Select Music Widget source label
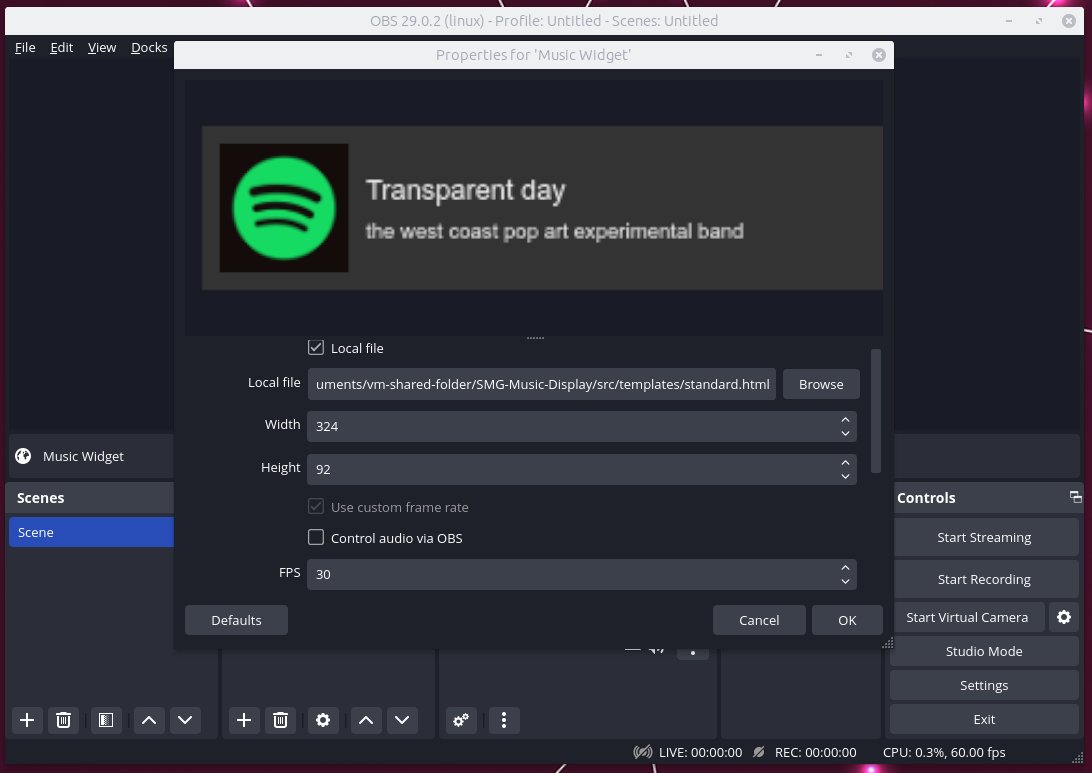The image size is (1092, 773). [x=84, y=456]
